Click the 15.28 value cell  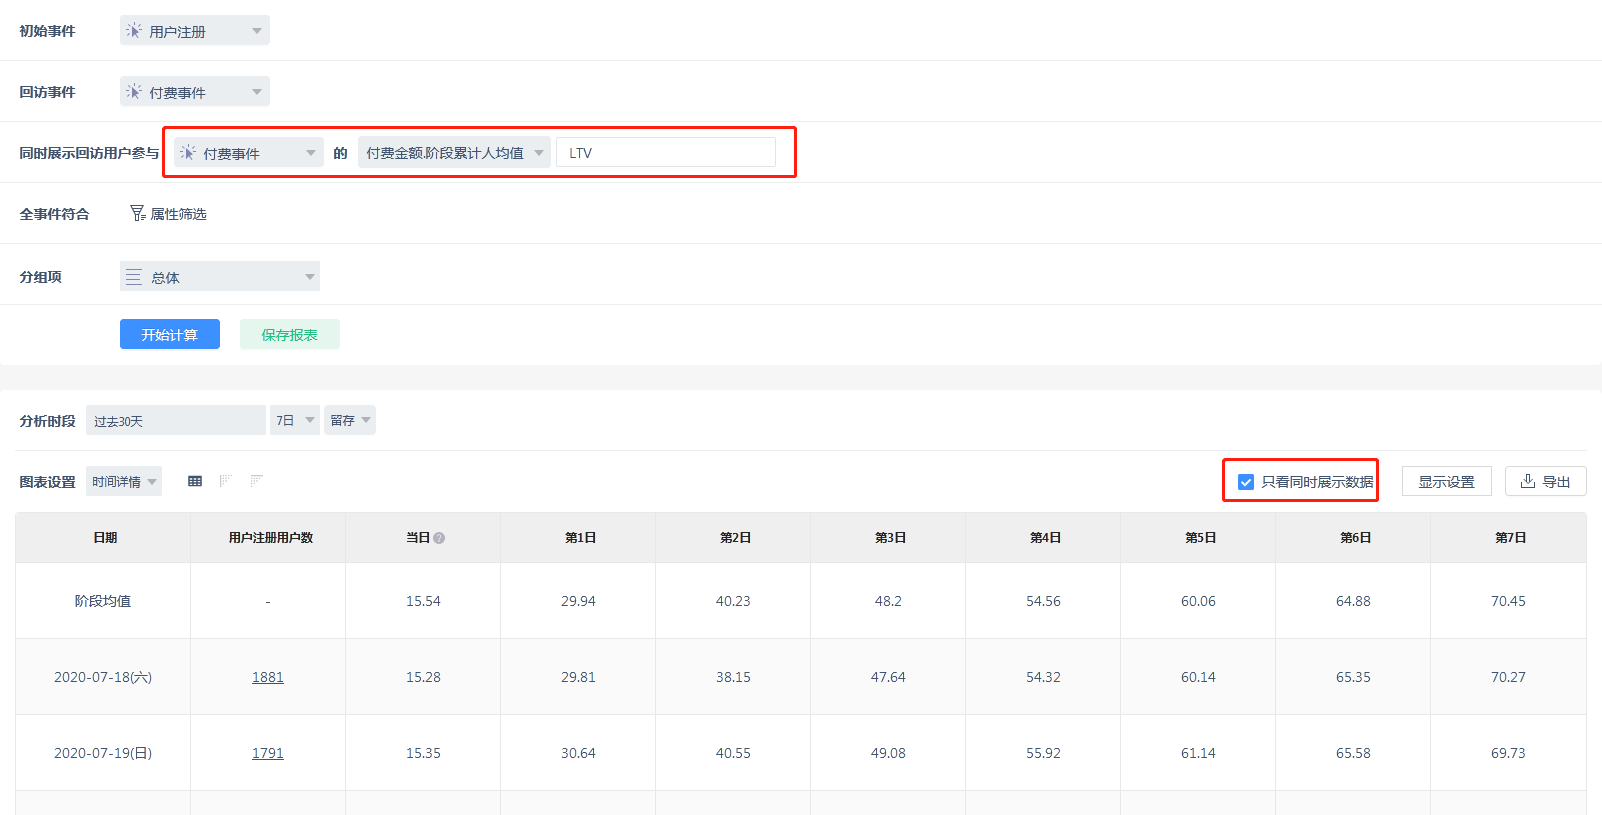click(424, 677)
